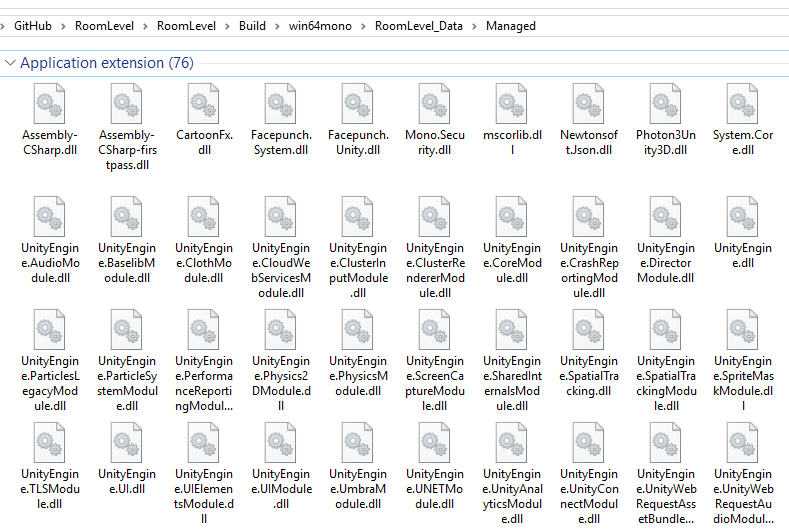Click the Managed breadcrumb segment
Image resolution: width=789 pixels, height=530 pixels.
(x=511, y=26)
